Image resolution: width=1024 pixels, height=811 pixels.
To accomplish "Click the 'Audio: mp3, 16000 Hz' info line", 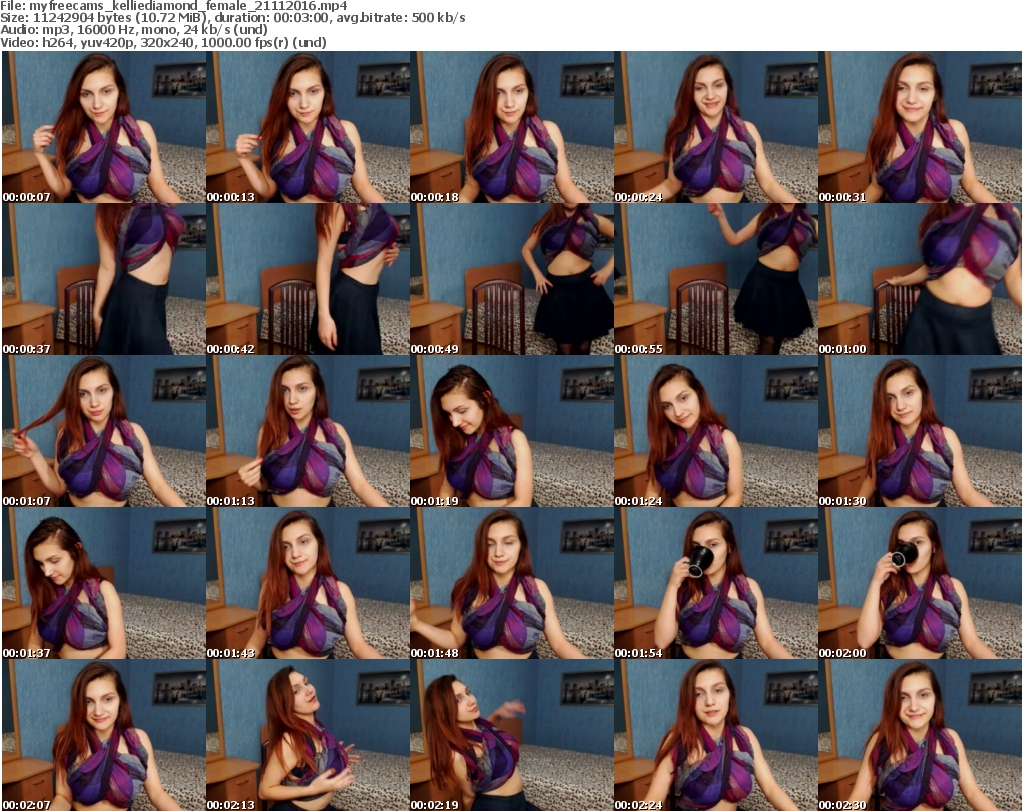I will (134, 30).
